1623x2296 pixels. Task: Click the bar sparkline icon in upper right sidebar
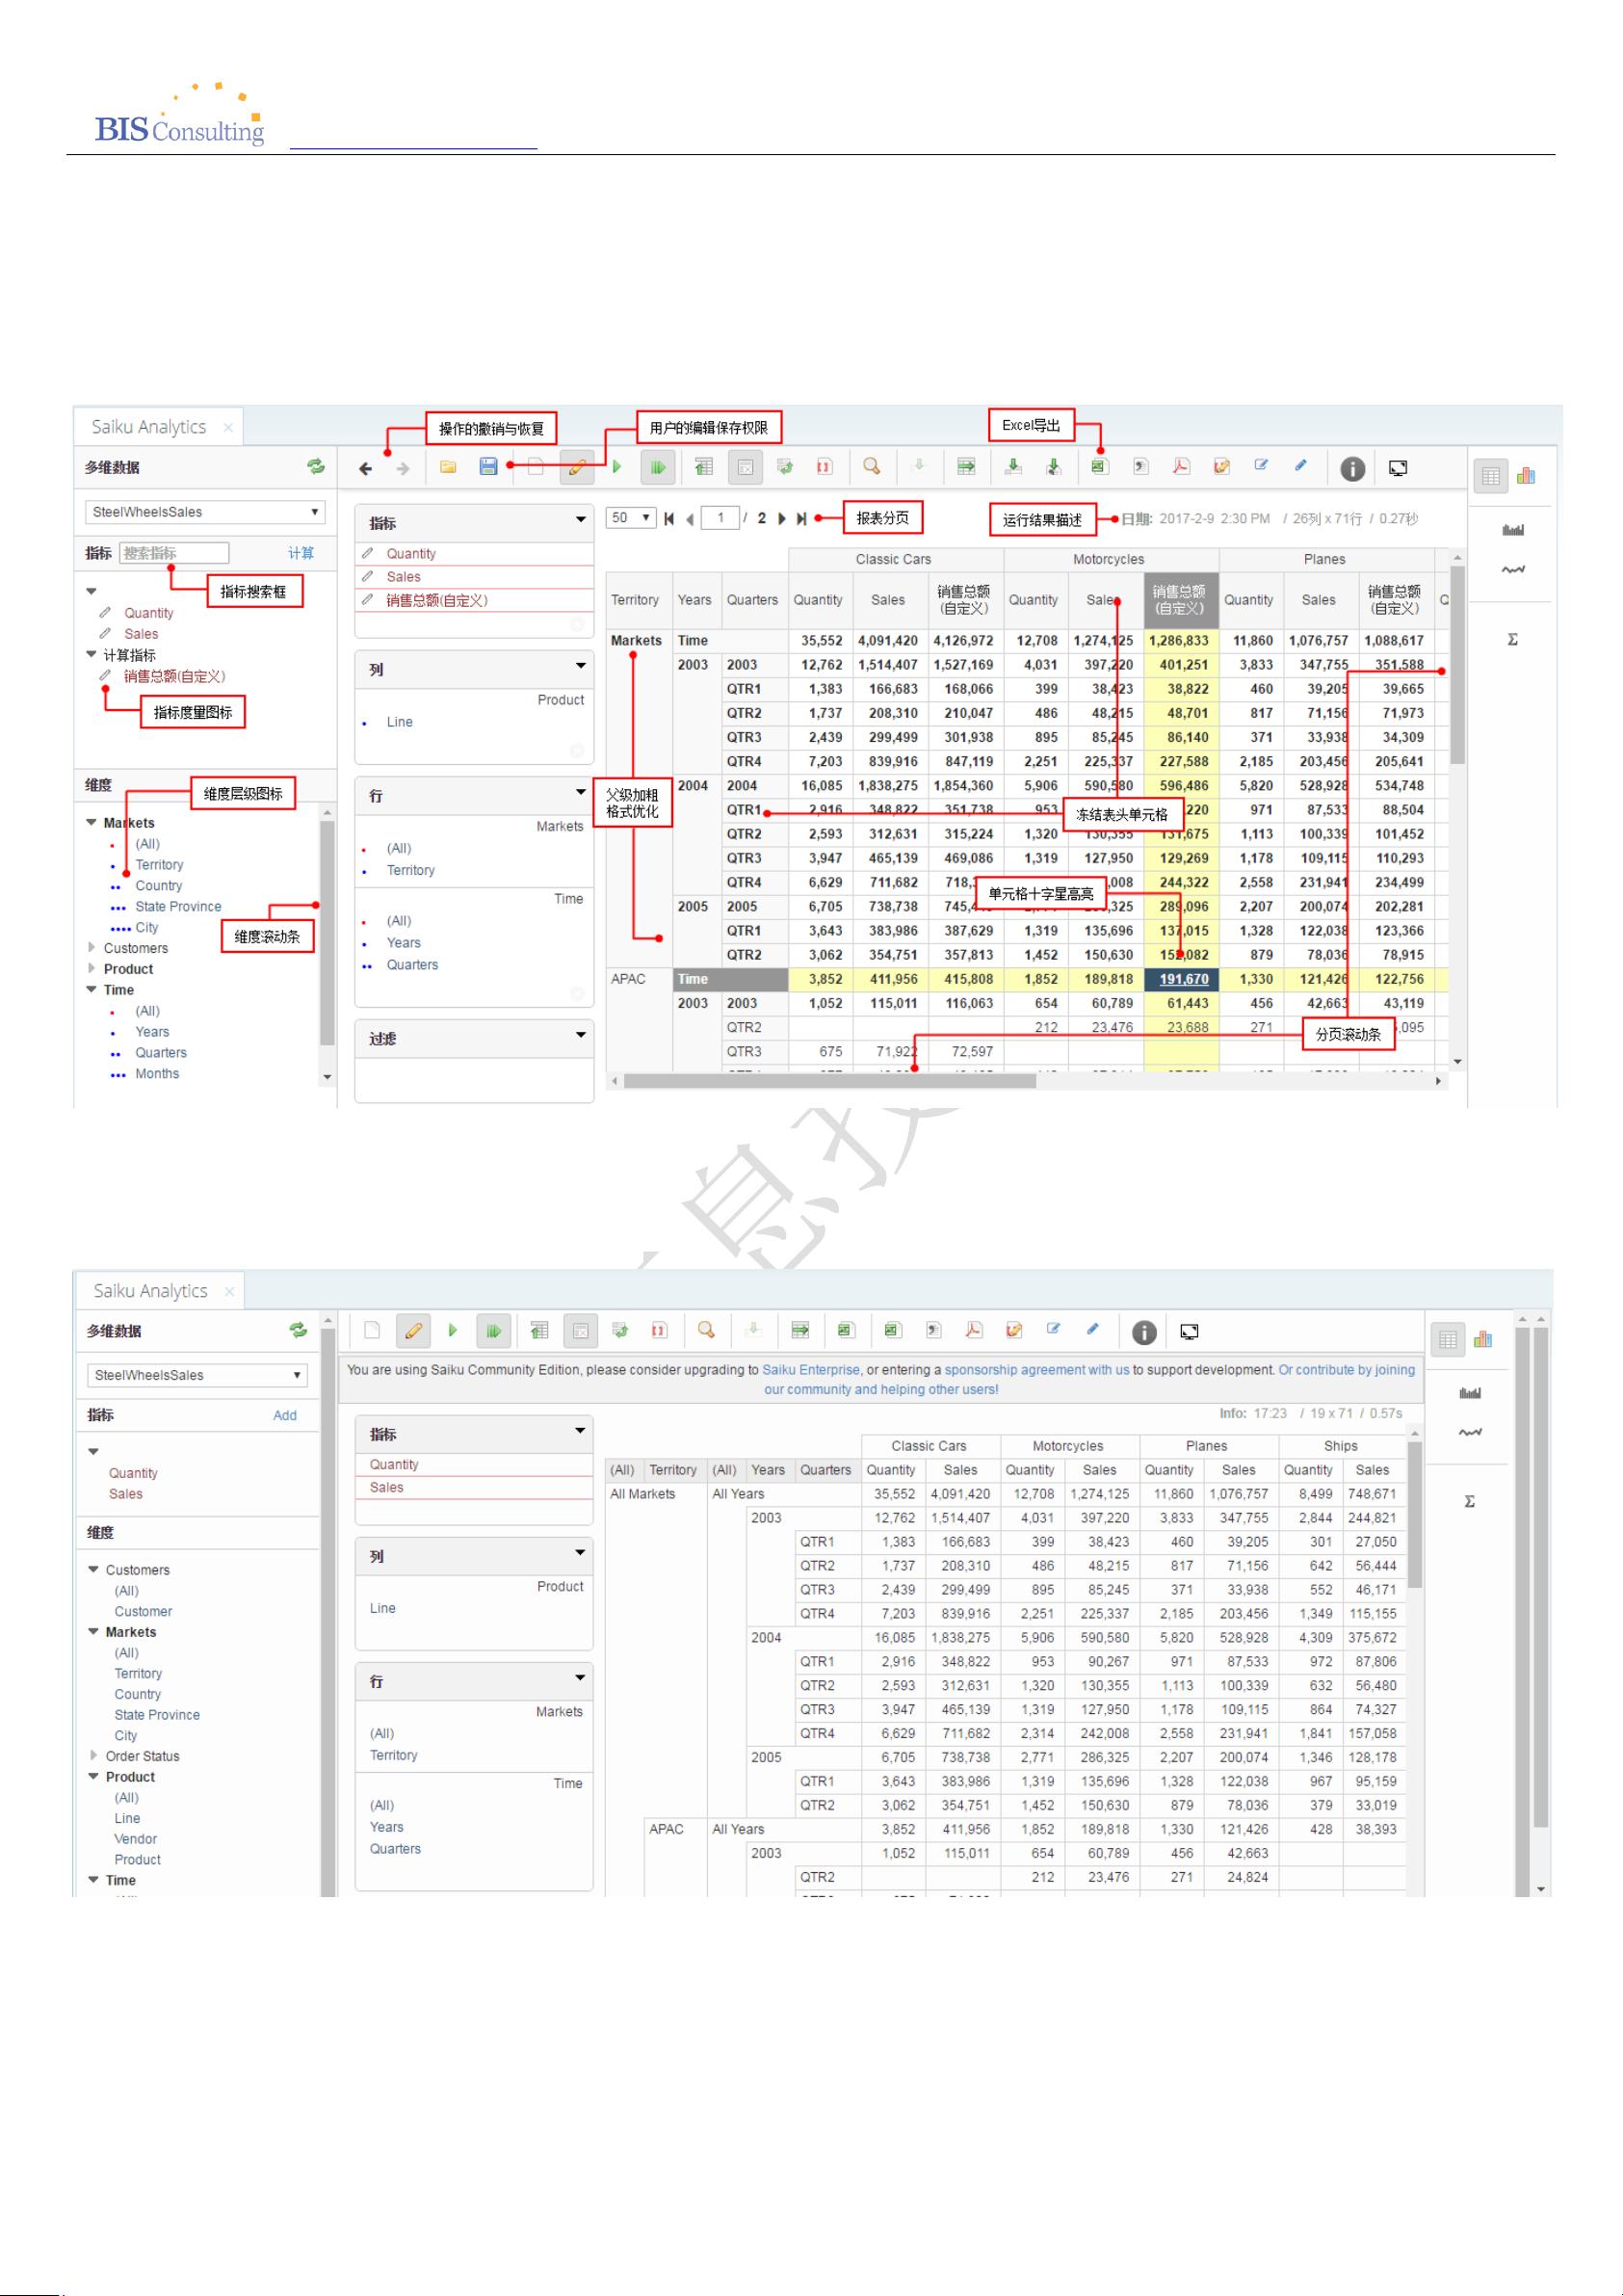point(1513,530)
